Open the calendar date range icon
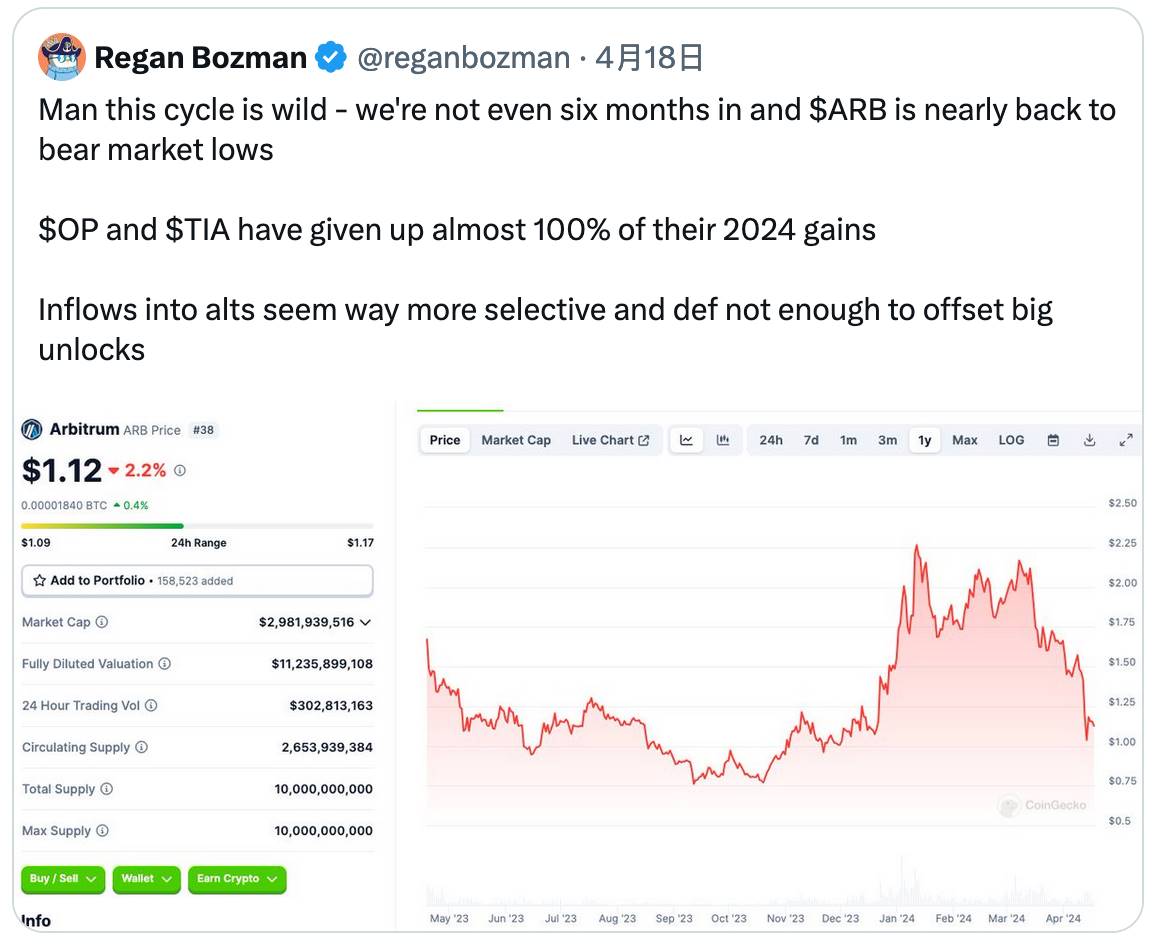This screenshot has width=1154, height=944. [x=1053, y=440]
